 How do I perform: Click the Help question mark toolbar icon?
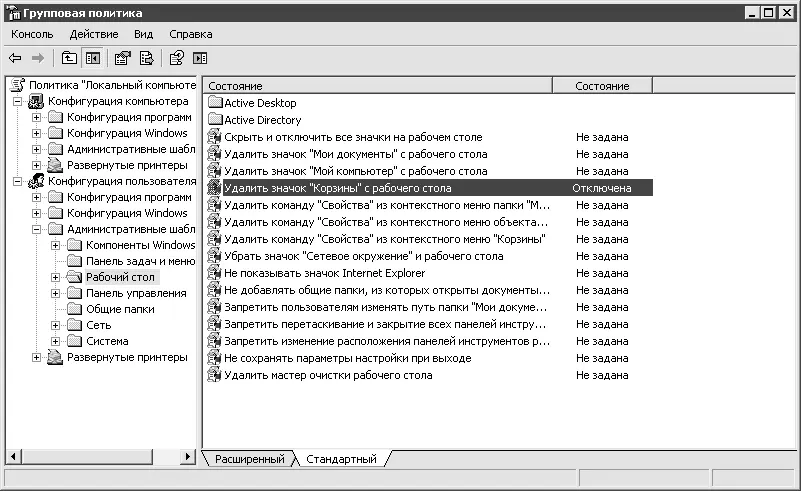176,58
